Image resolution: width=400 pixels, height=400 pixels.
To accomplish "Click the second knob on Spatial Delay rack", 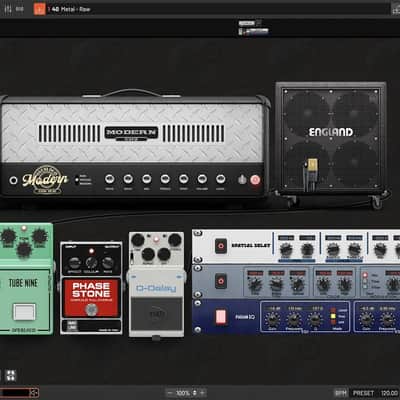I will 307,250.
